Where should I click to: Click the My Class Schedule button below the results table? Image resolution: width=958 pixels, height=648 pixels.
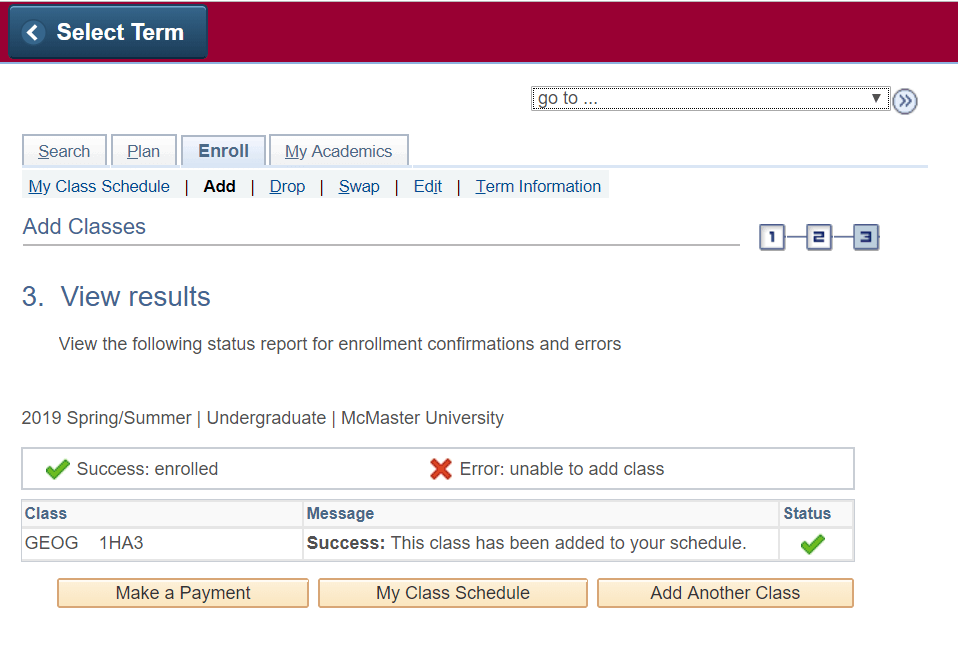coord(452,593)
